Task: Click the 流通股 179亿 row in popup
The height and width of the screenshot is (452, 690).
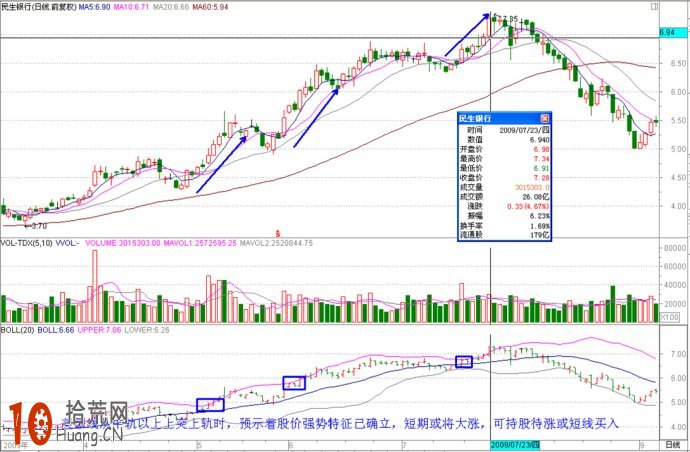Action: (x=504, y=235)
